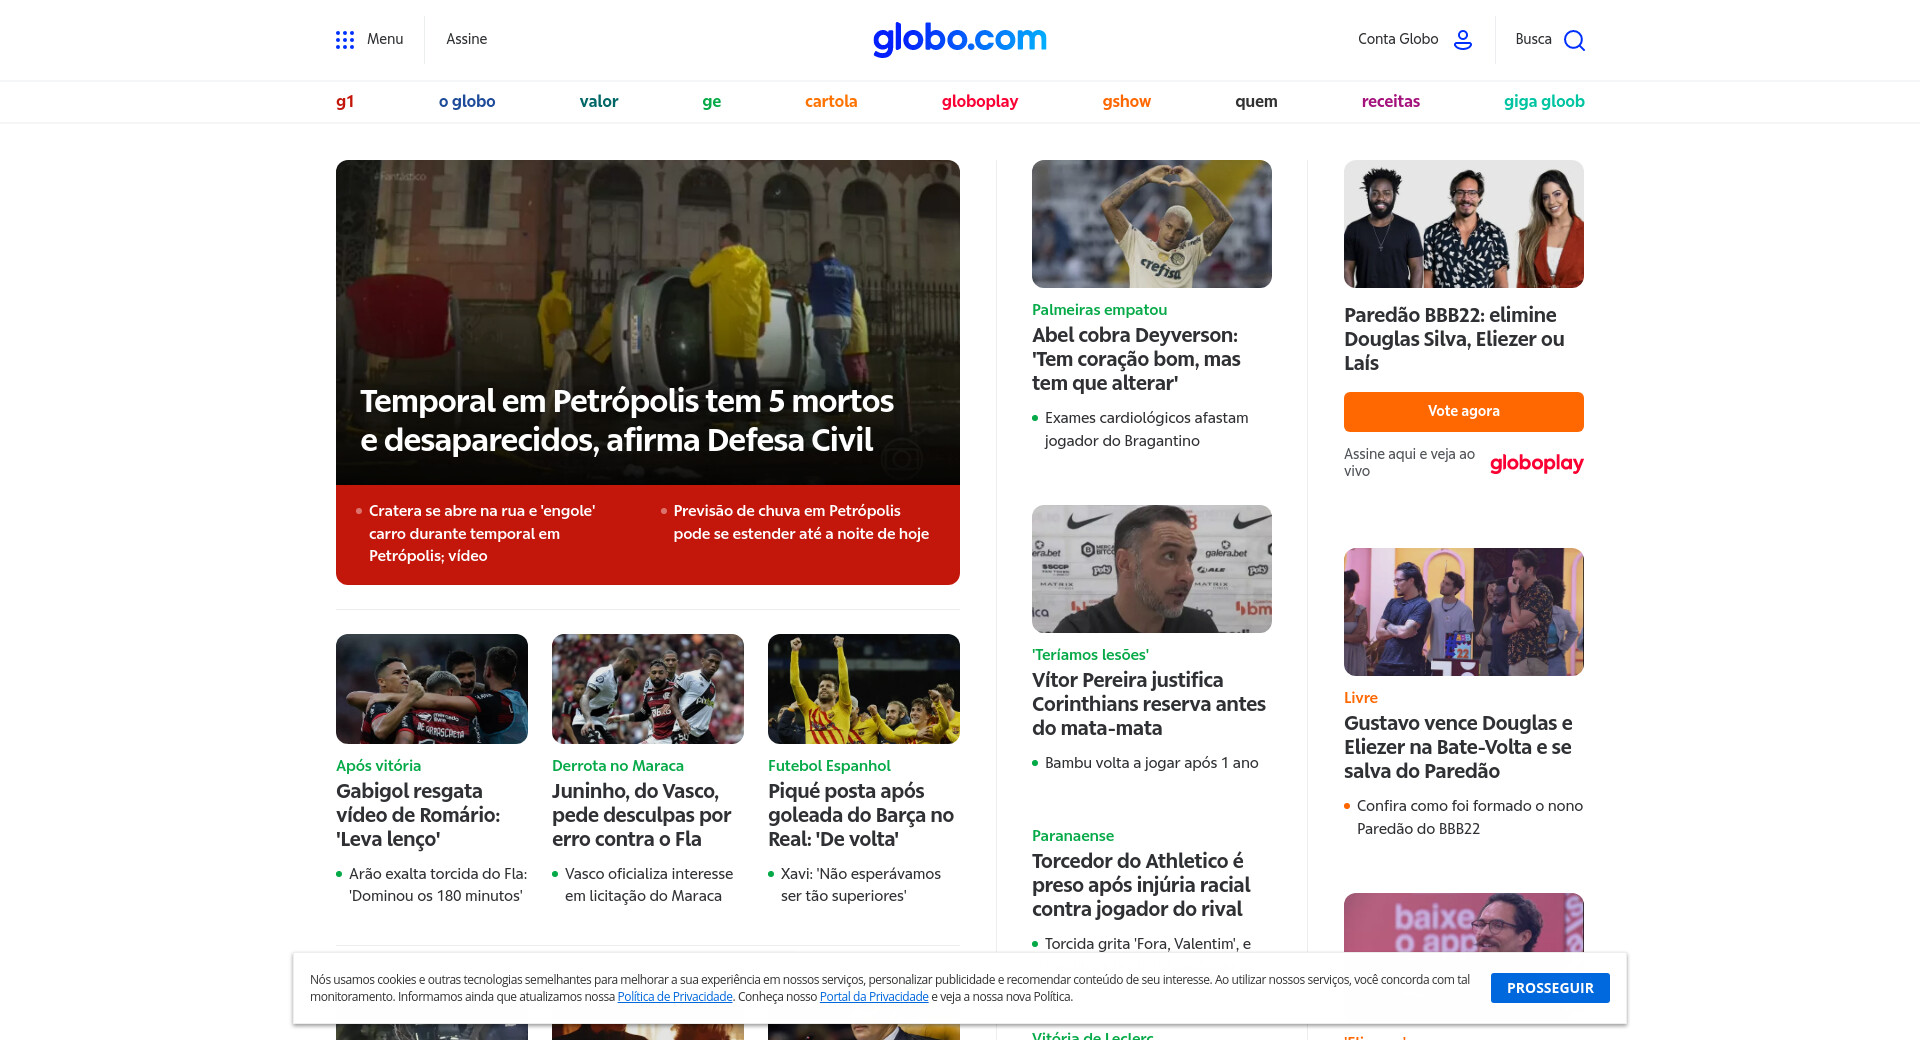
Task: Click the globoplay logo beside Assine aqui
Action: click(x=1536, y=463)
